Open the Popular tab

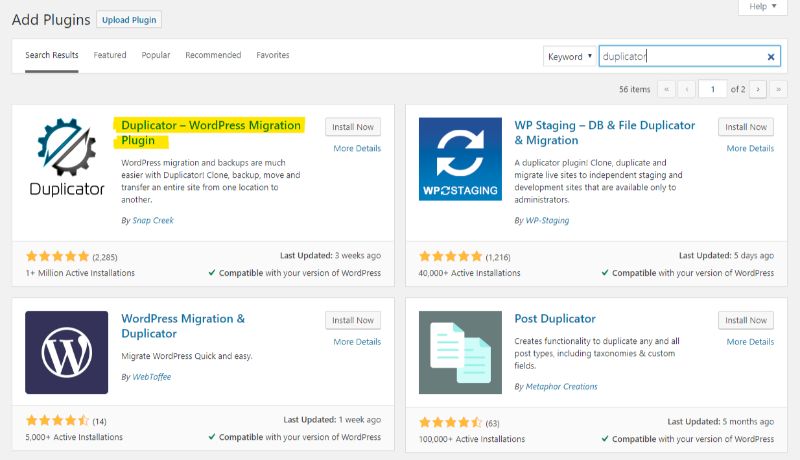tap(156, 55)
